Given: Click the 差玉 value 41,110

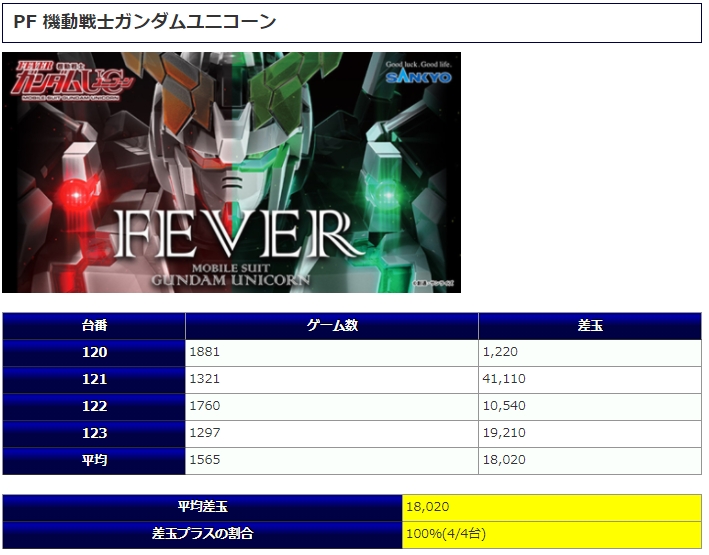Looking at the screenshot, I should (x=504, y=379).
